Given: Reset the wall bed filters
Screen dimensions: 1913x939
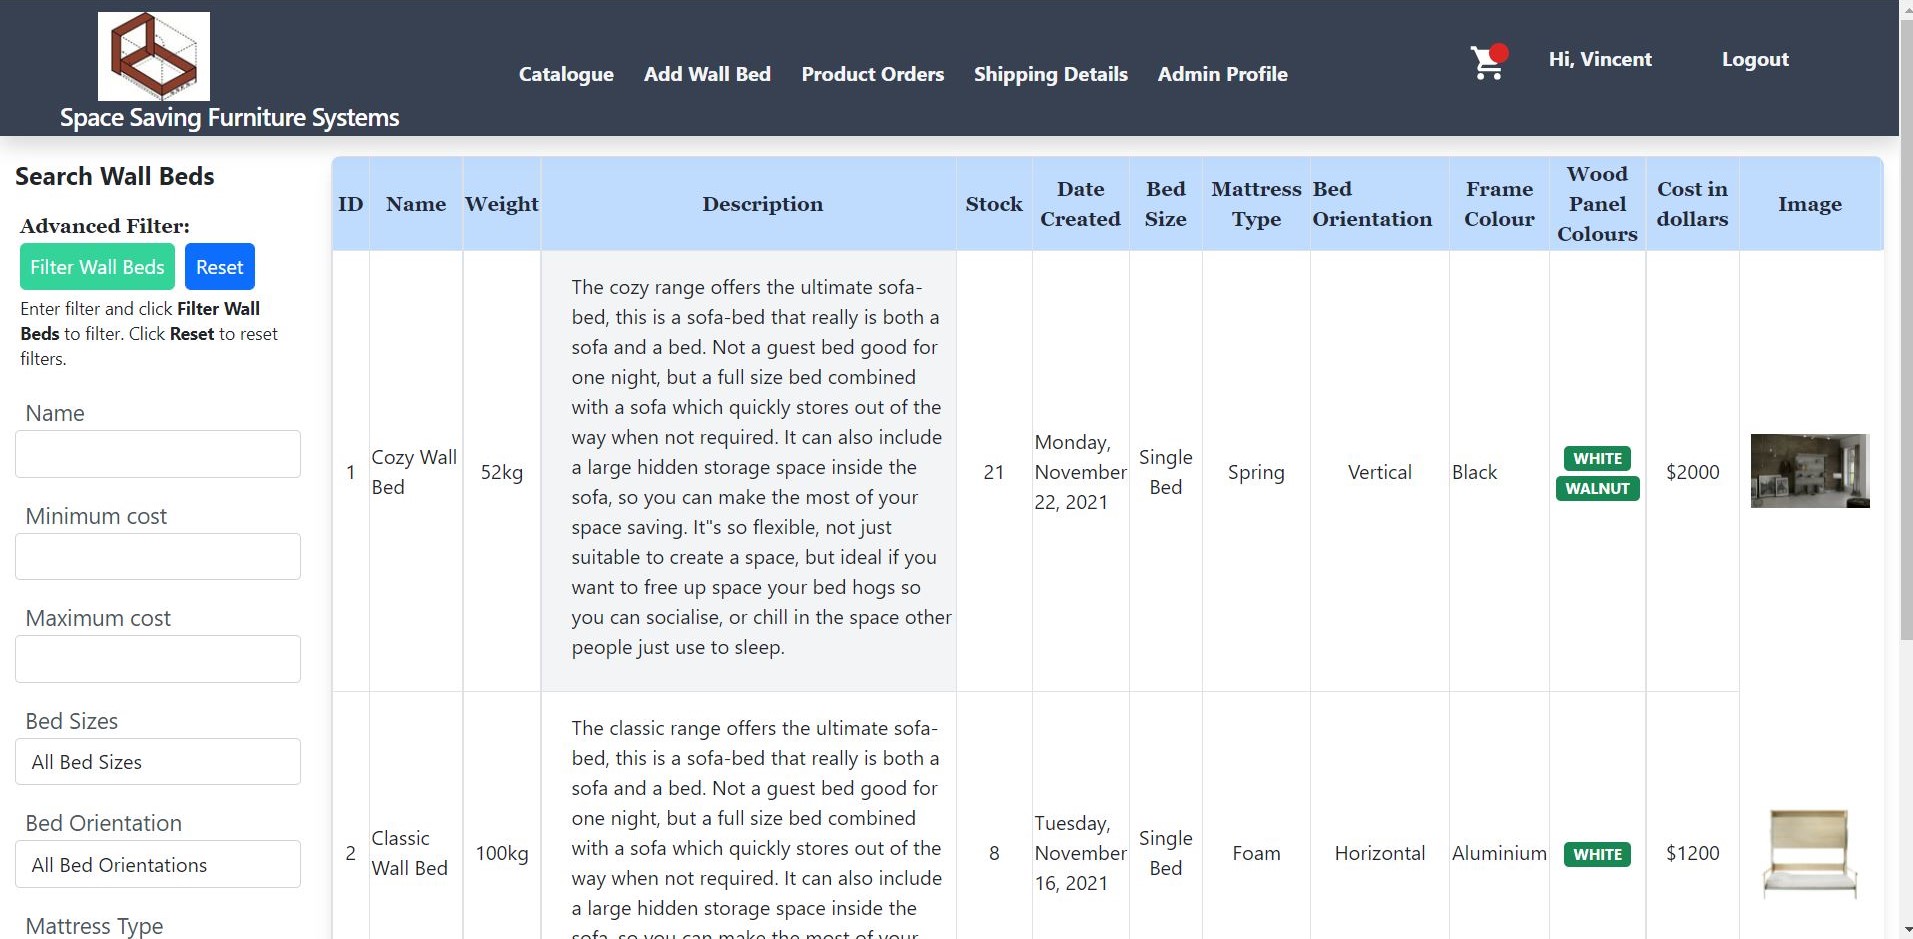Looking at the screenshot, I should click(x=220, y=267).
